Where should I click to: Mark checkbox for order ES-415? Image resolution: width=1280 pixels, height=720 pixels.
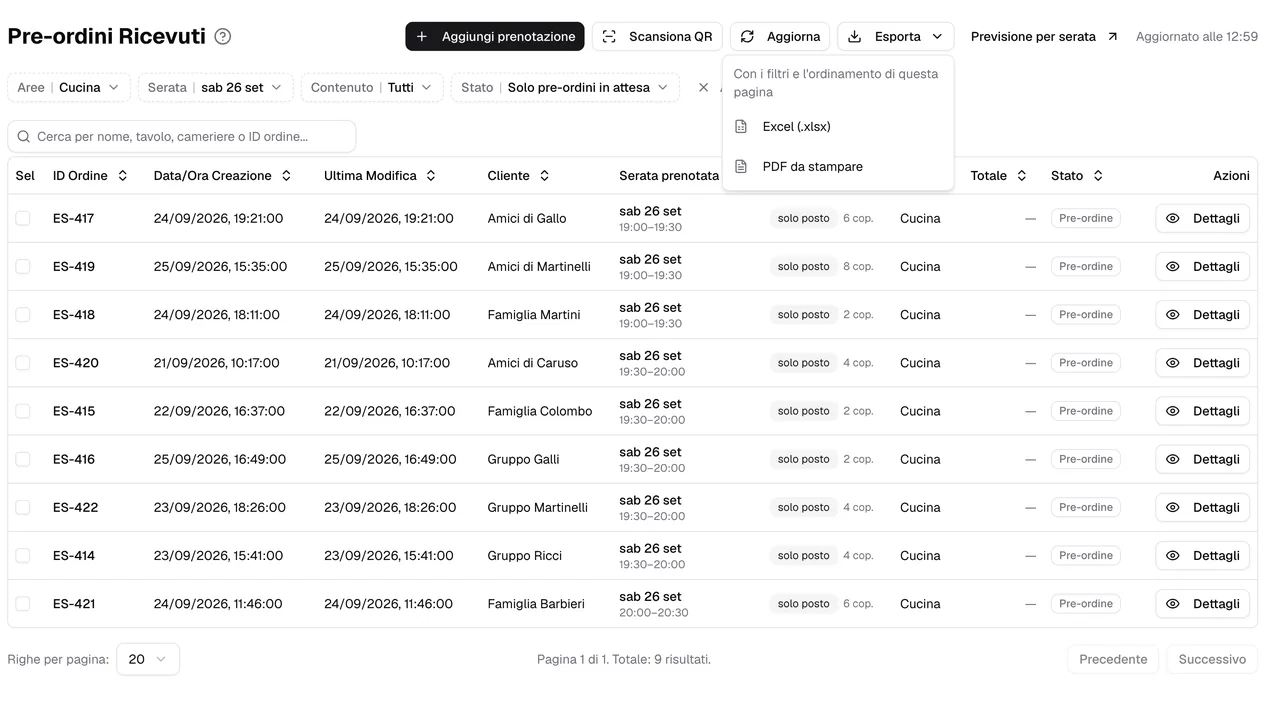point(23,411)
